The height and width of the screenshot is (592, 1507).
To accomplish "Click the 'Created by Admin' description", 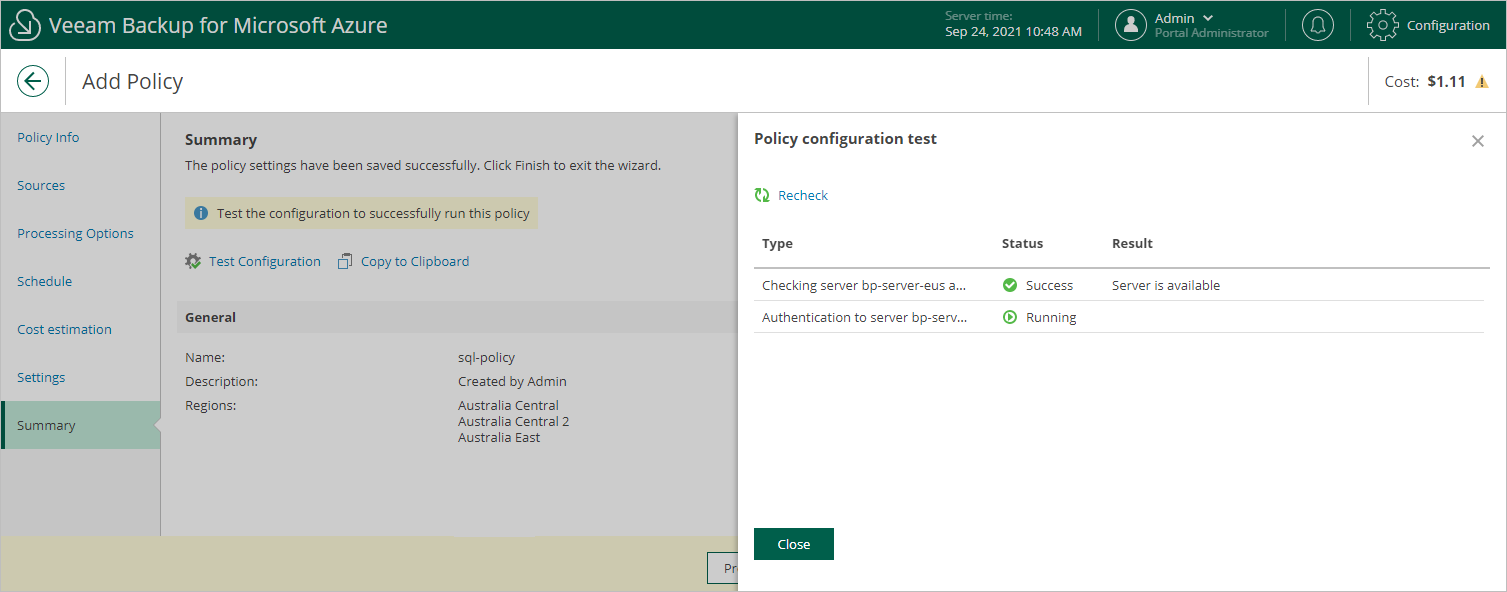I will (512, 381).
